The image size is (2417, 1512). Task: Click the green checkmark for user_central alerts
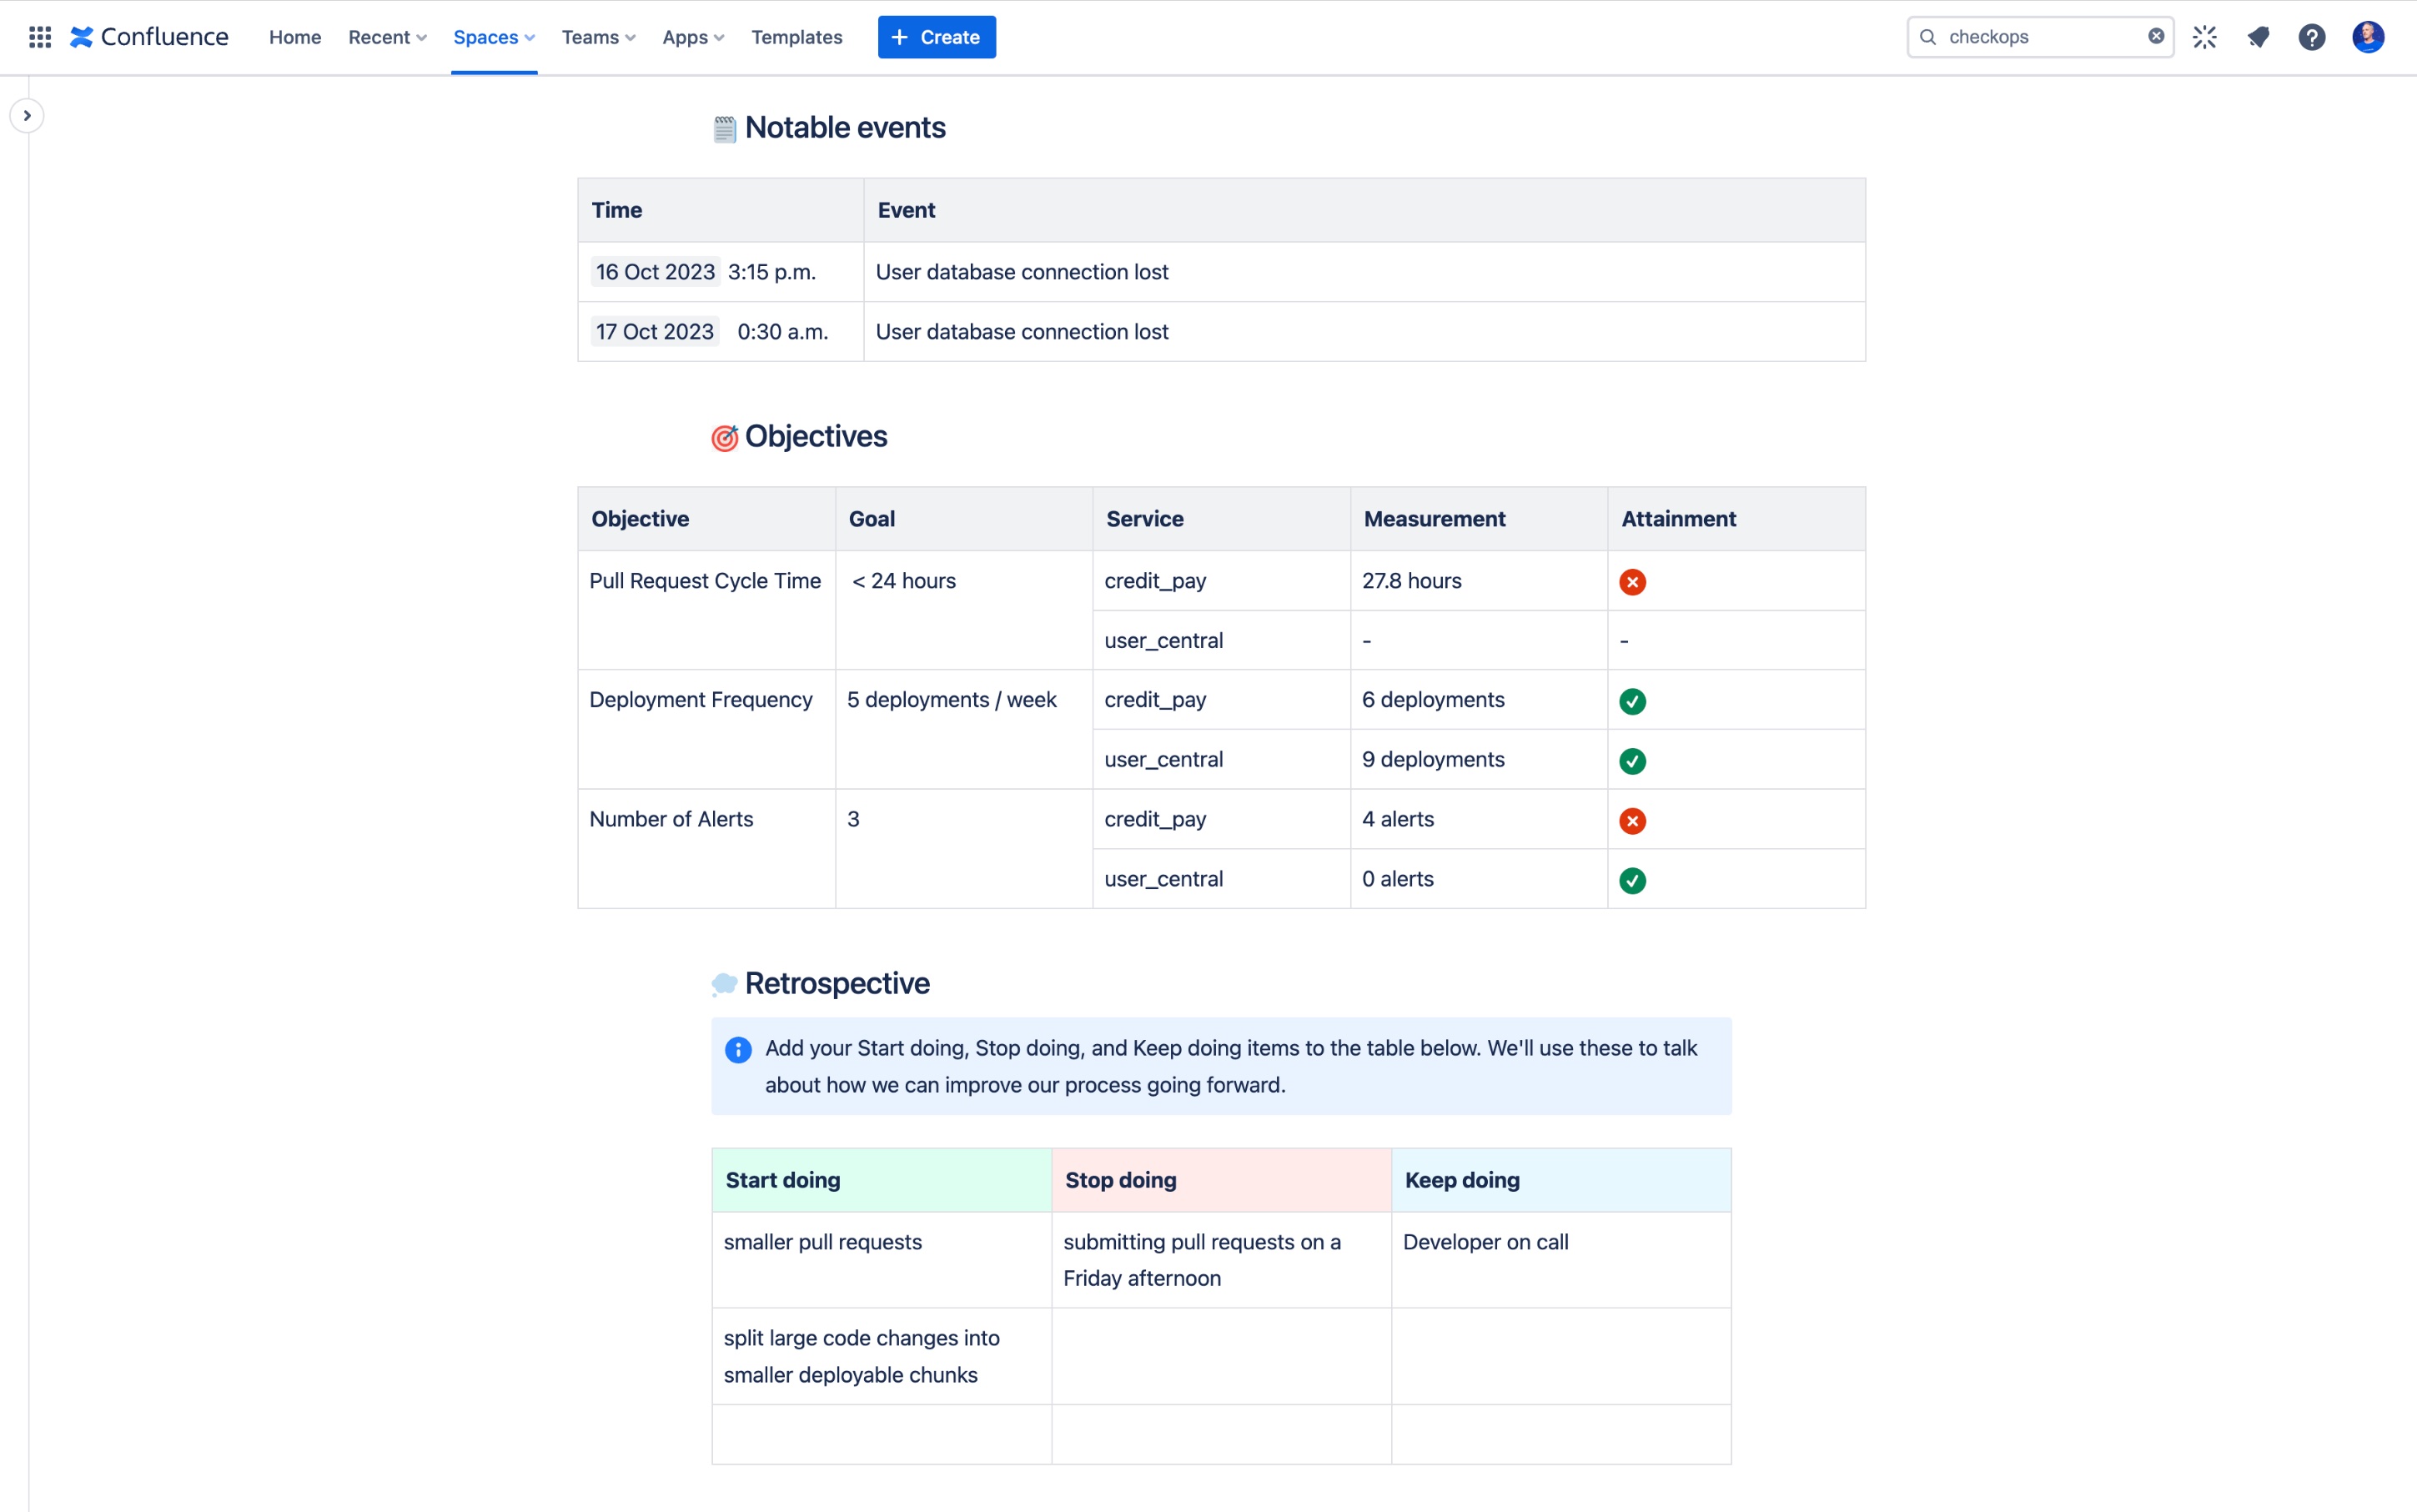[1631, 880]
